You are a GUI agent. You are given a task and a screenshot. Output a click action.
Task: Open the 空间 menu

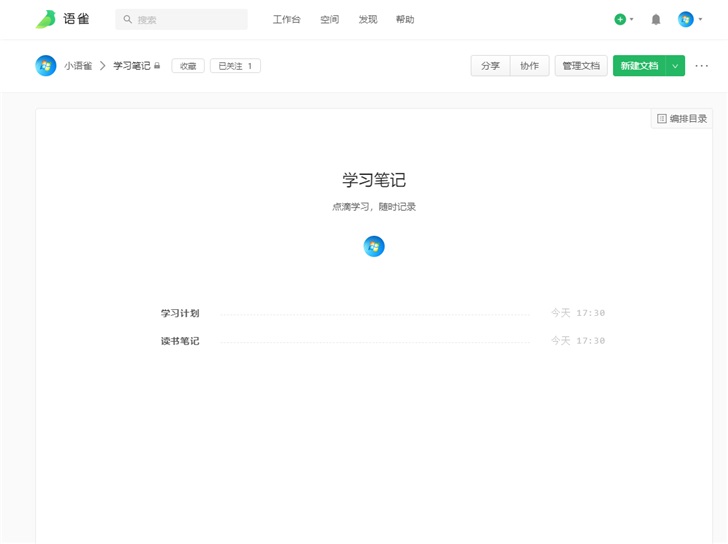(330, 19)
